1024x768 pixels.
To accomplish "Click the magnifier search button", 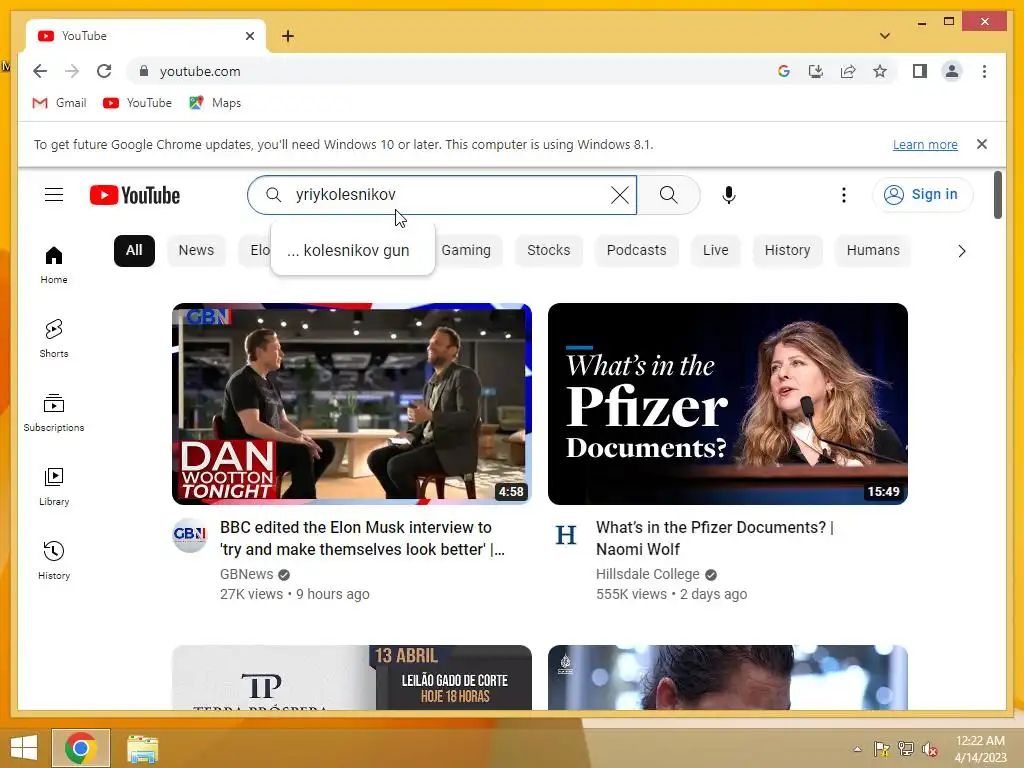I will 668,195.
